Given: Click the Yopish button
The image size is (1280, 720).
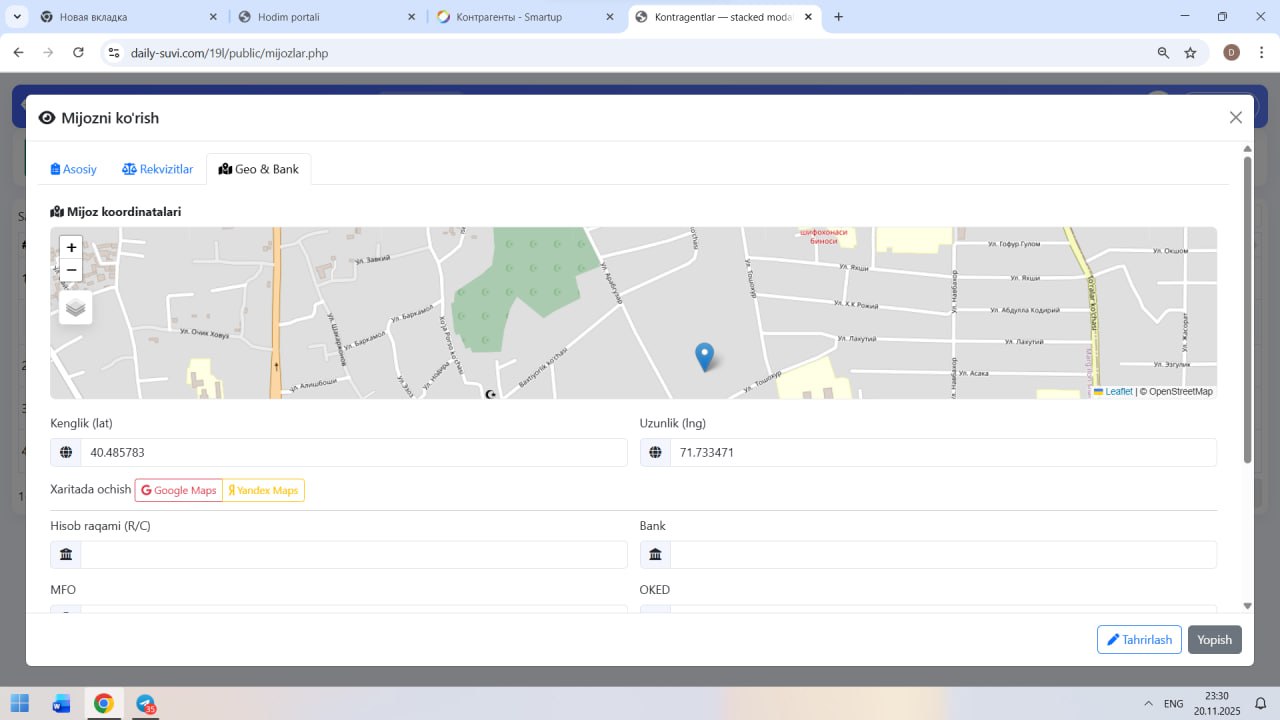Looking at the screenshot, I should pos(1214,640).
